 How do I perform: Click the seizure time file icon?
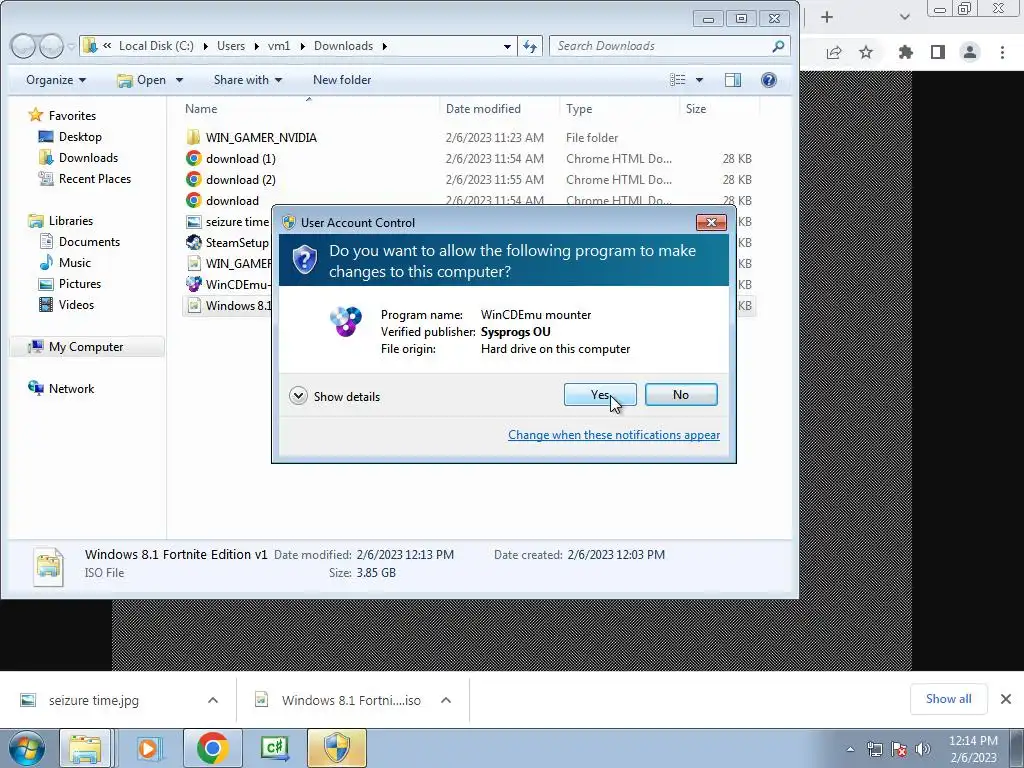point(193,221)
